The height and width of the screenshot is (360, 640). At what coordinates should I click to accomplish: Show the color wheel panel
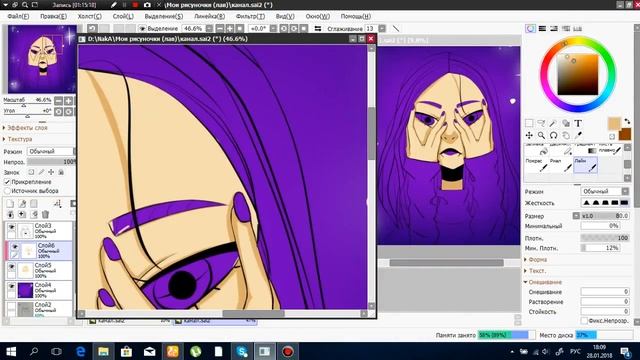[x=530, y=28]
